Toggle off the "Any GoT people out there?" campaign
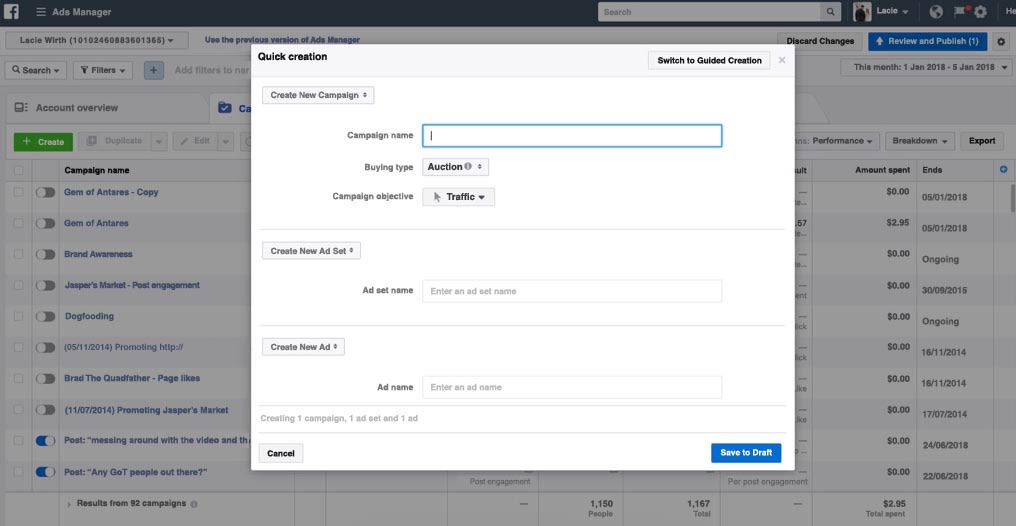This screenshot has width=1016, height=526. pos(45,472)
